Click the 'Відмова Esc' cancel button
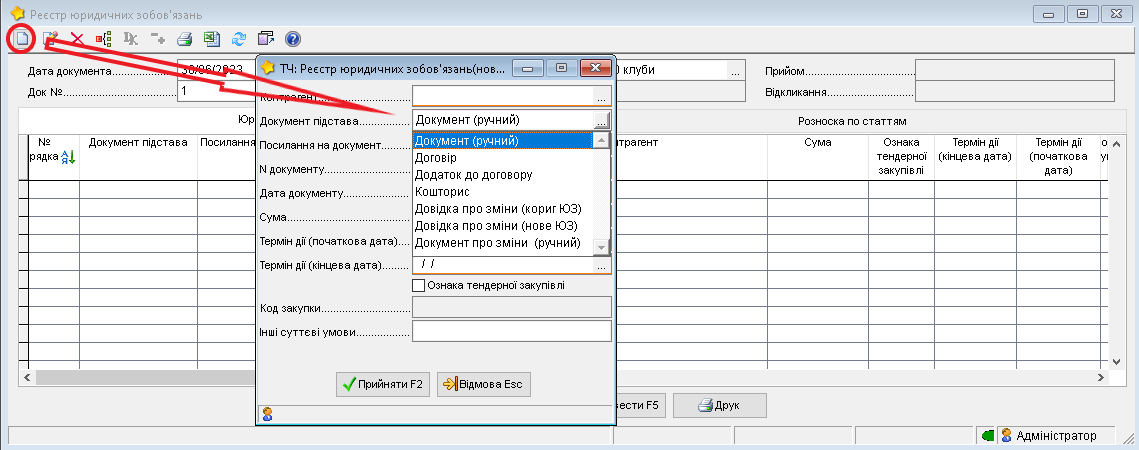This screenshot has width=1139, height=450. [484, 384]
